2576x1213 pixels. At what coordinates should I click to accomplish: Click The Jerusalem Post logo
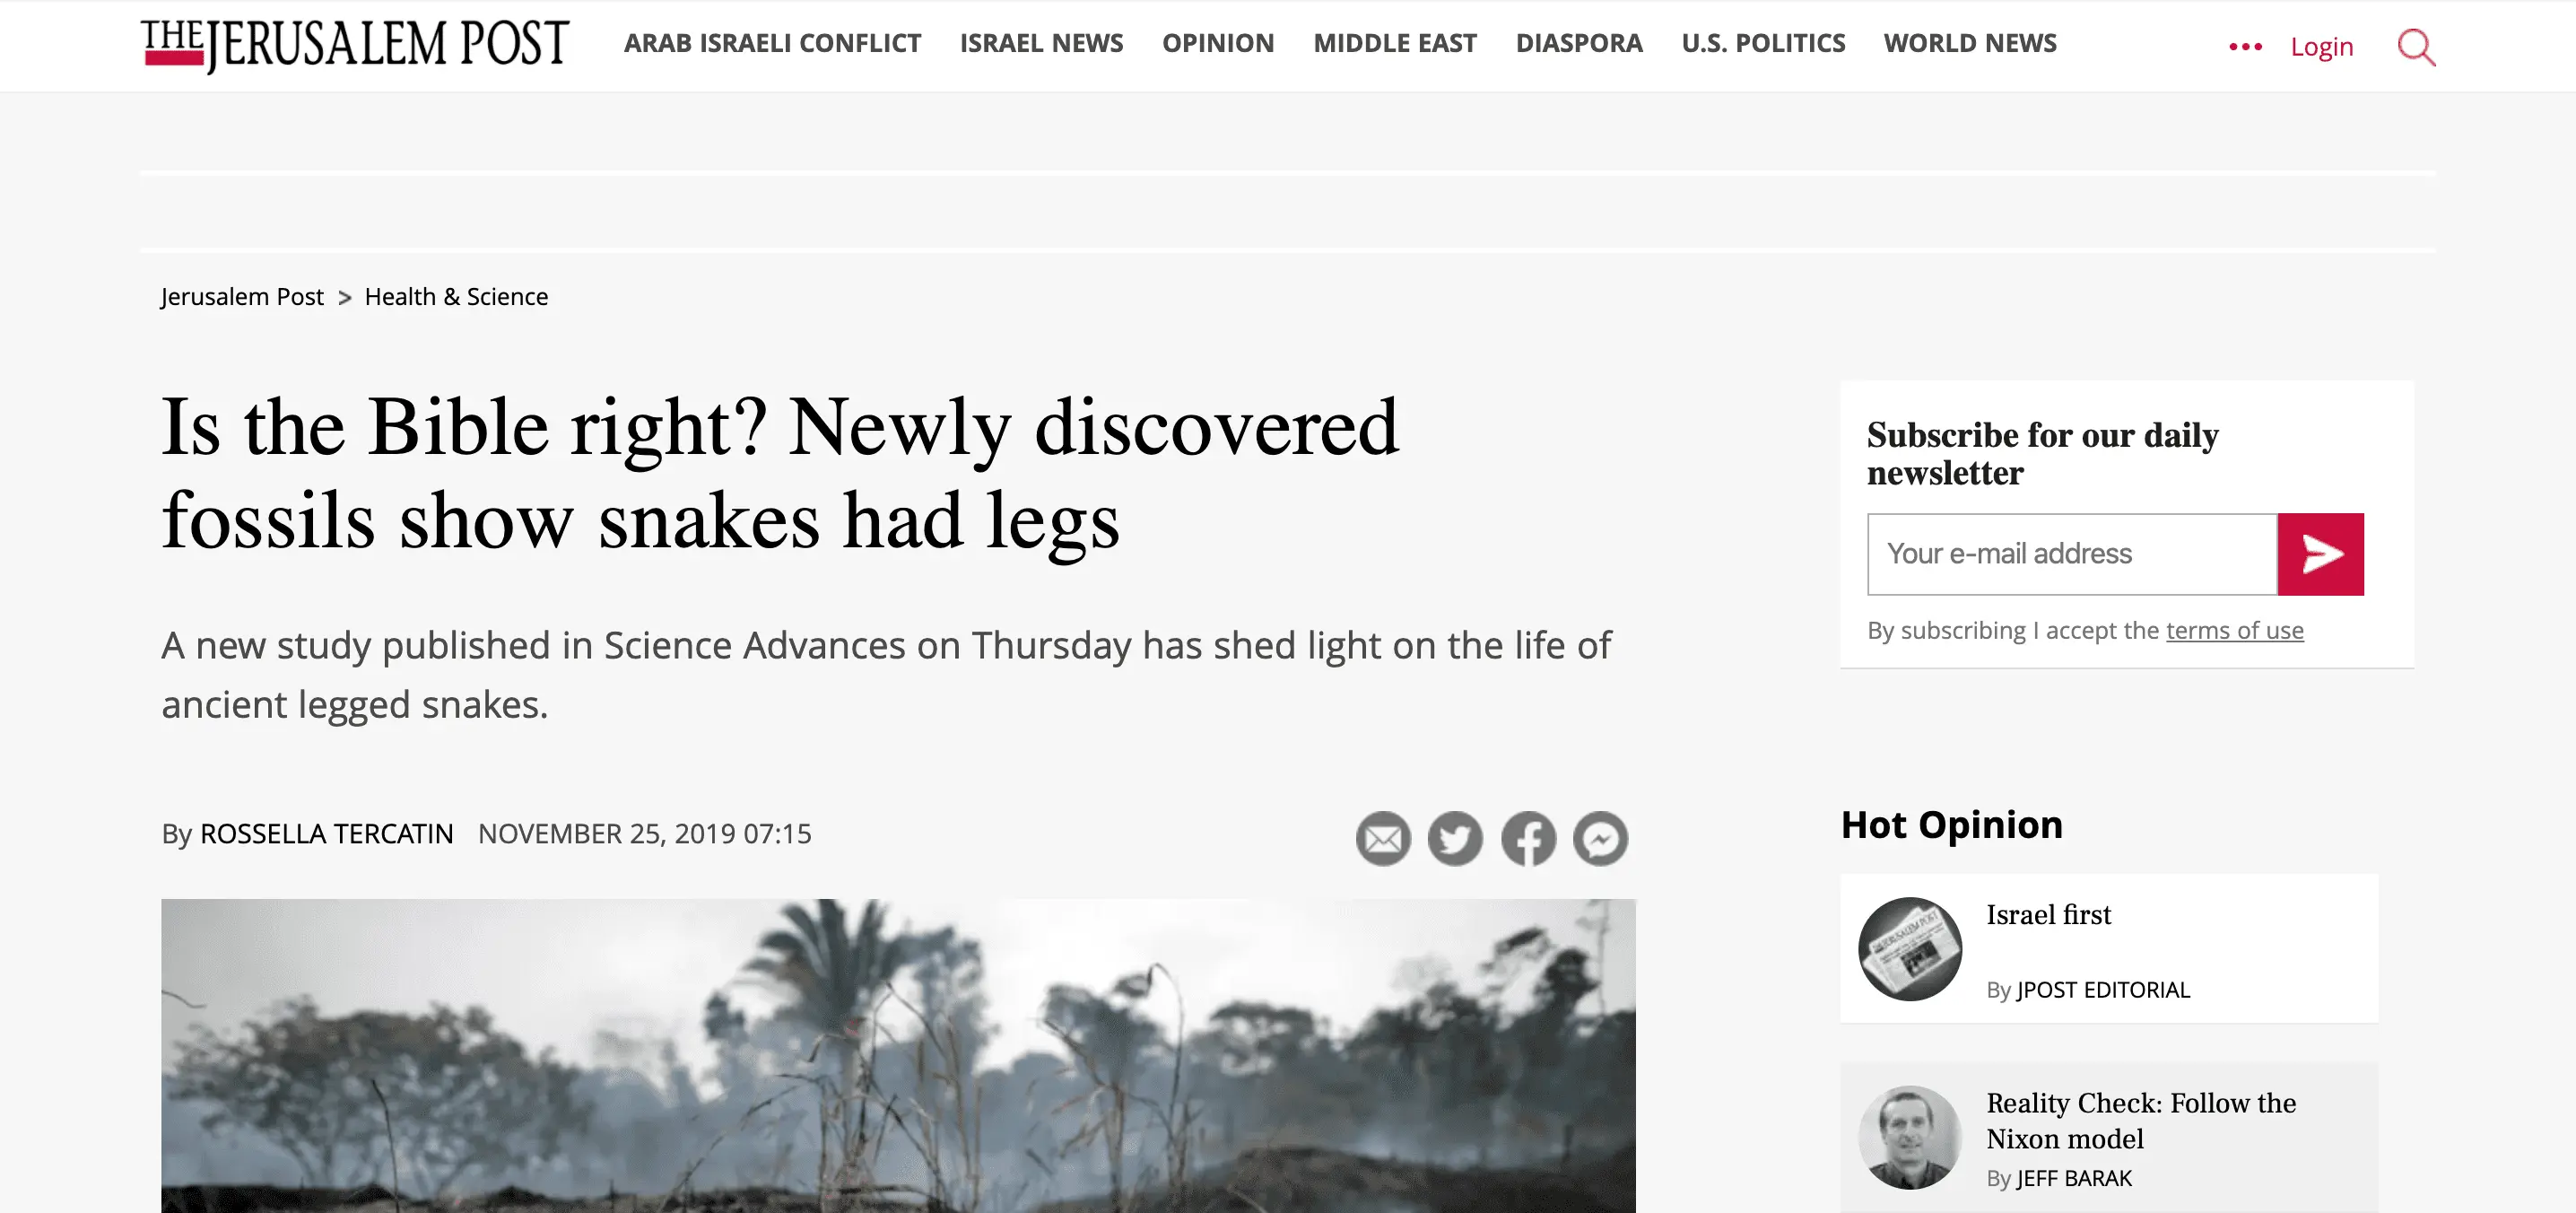click(x=355, y=45)
